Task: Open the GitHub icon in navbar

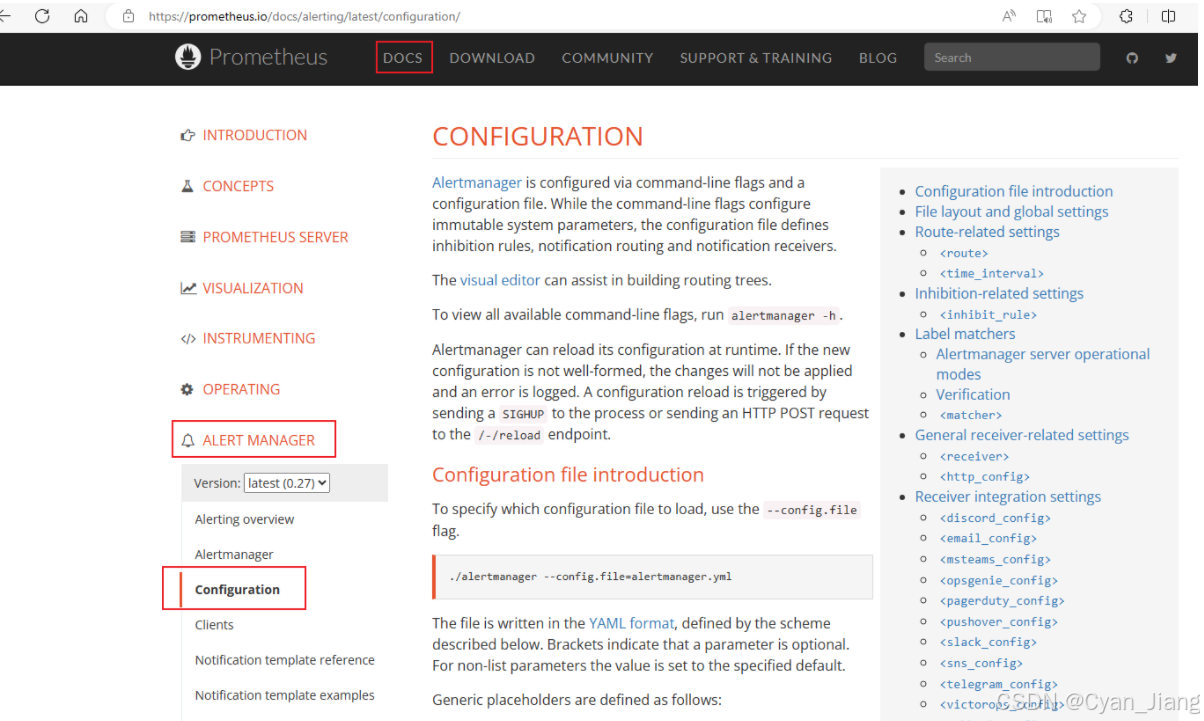Action: pos(1132,58)
